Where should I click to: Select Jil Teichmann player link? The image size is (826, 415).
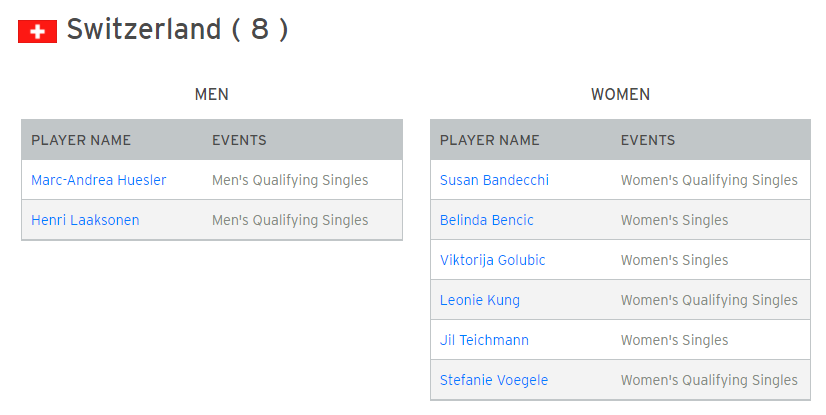tap(484, 340)
